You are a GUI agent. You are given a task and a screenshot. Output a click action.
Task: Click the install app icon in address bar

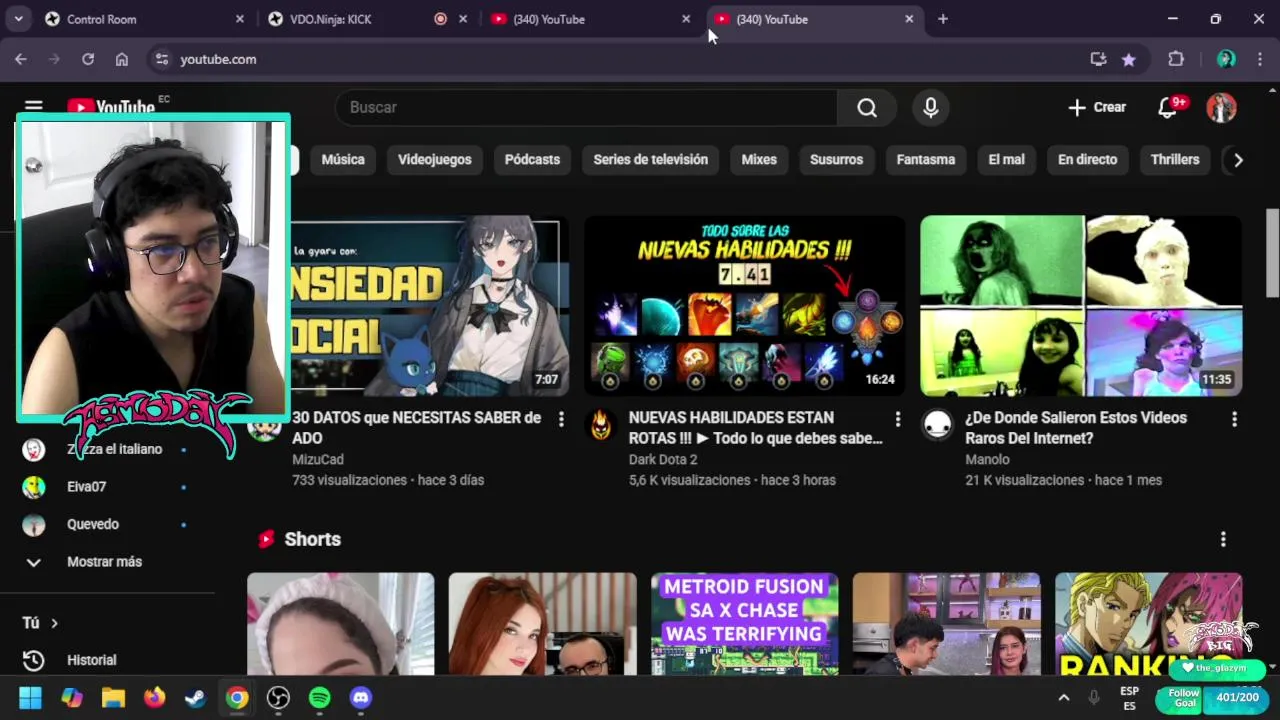pyautogui.click(x=1098, y=59)
